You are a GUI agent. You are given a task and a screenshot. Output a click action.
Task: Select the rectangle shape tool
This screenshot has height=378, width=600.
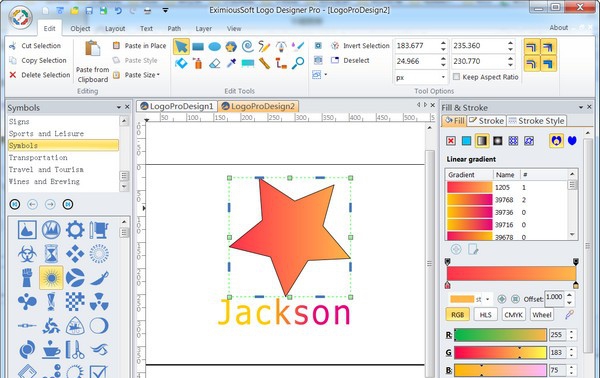tap(198, 47)
